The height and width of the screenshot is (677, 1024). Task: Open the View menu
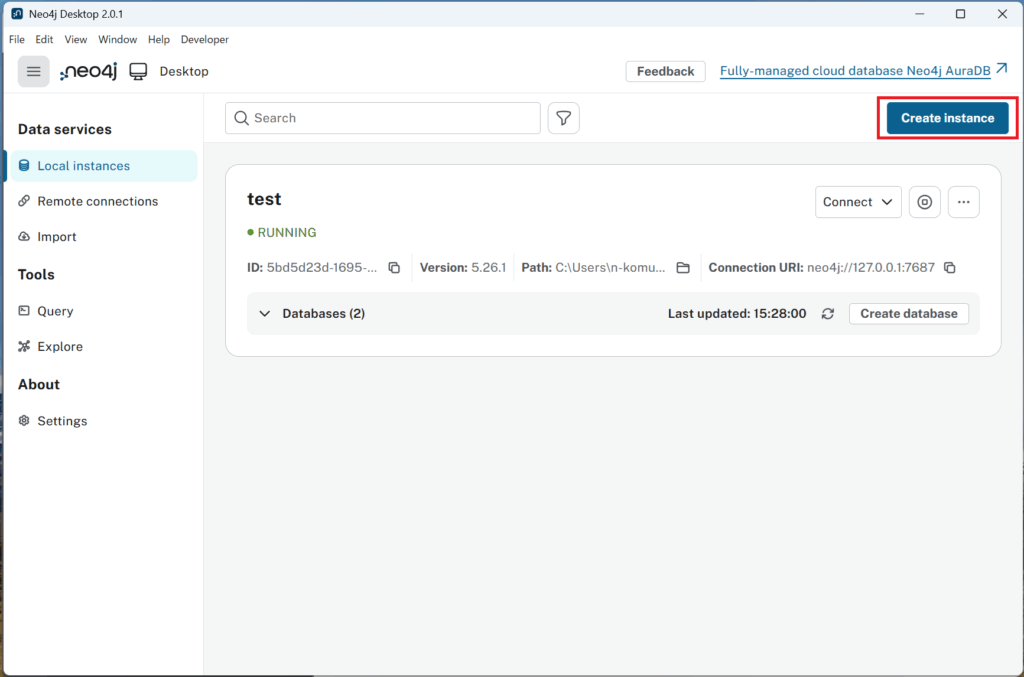coord(76,39)
